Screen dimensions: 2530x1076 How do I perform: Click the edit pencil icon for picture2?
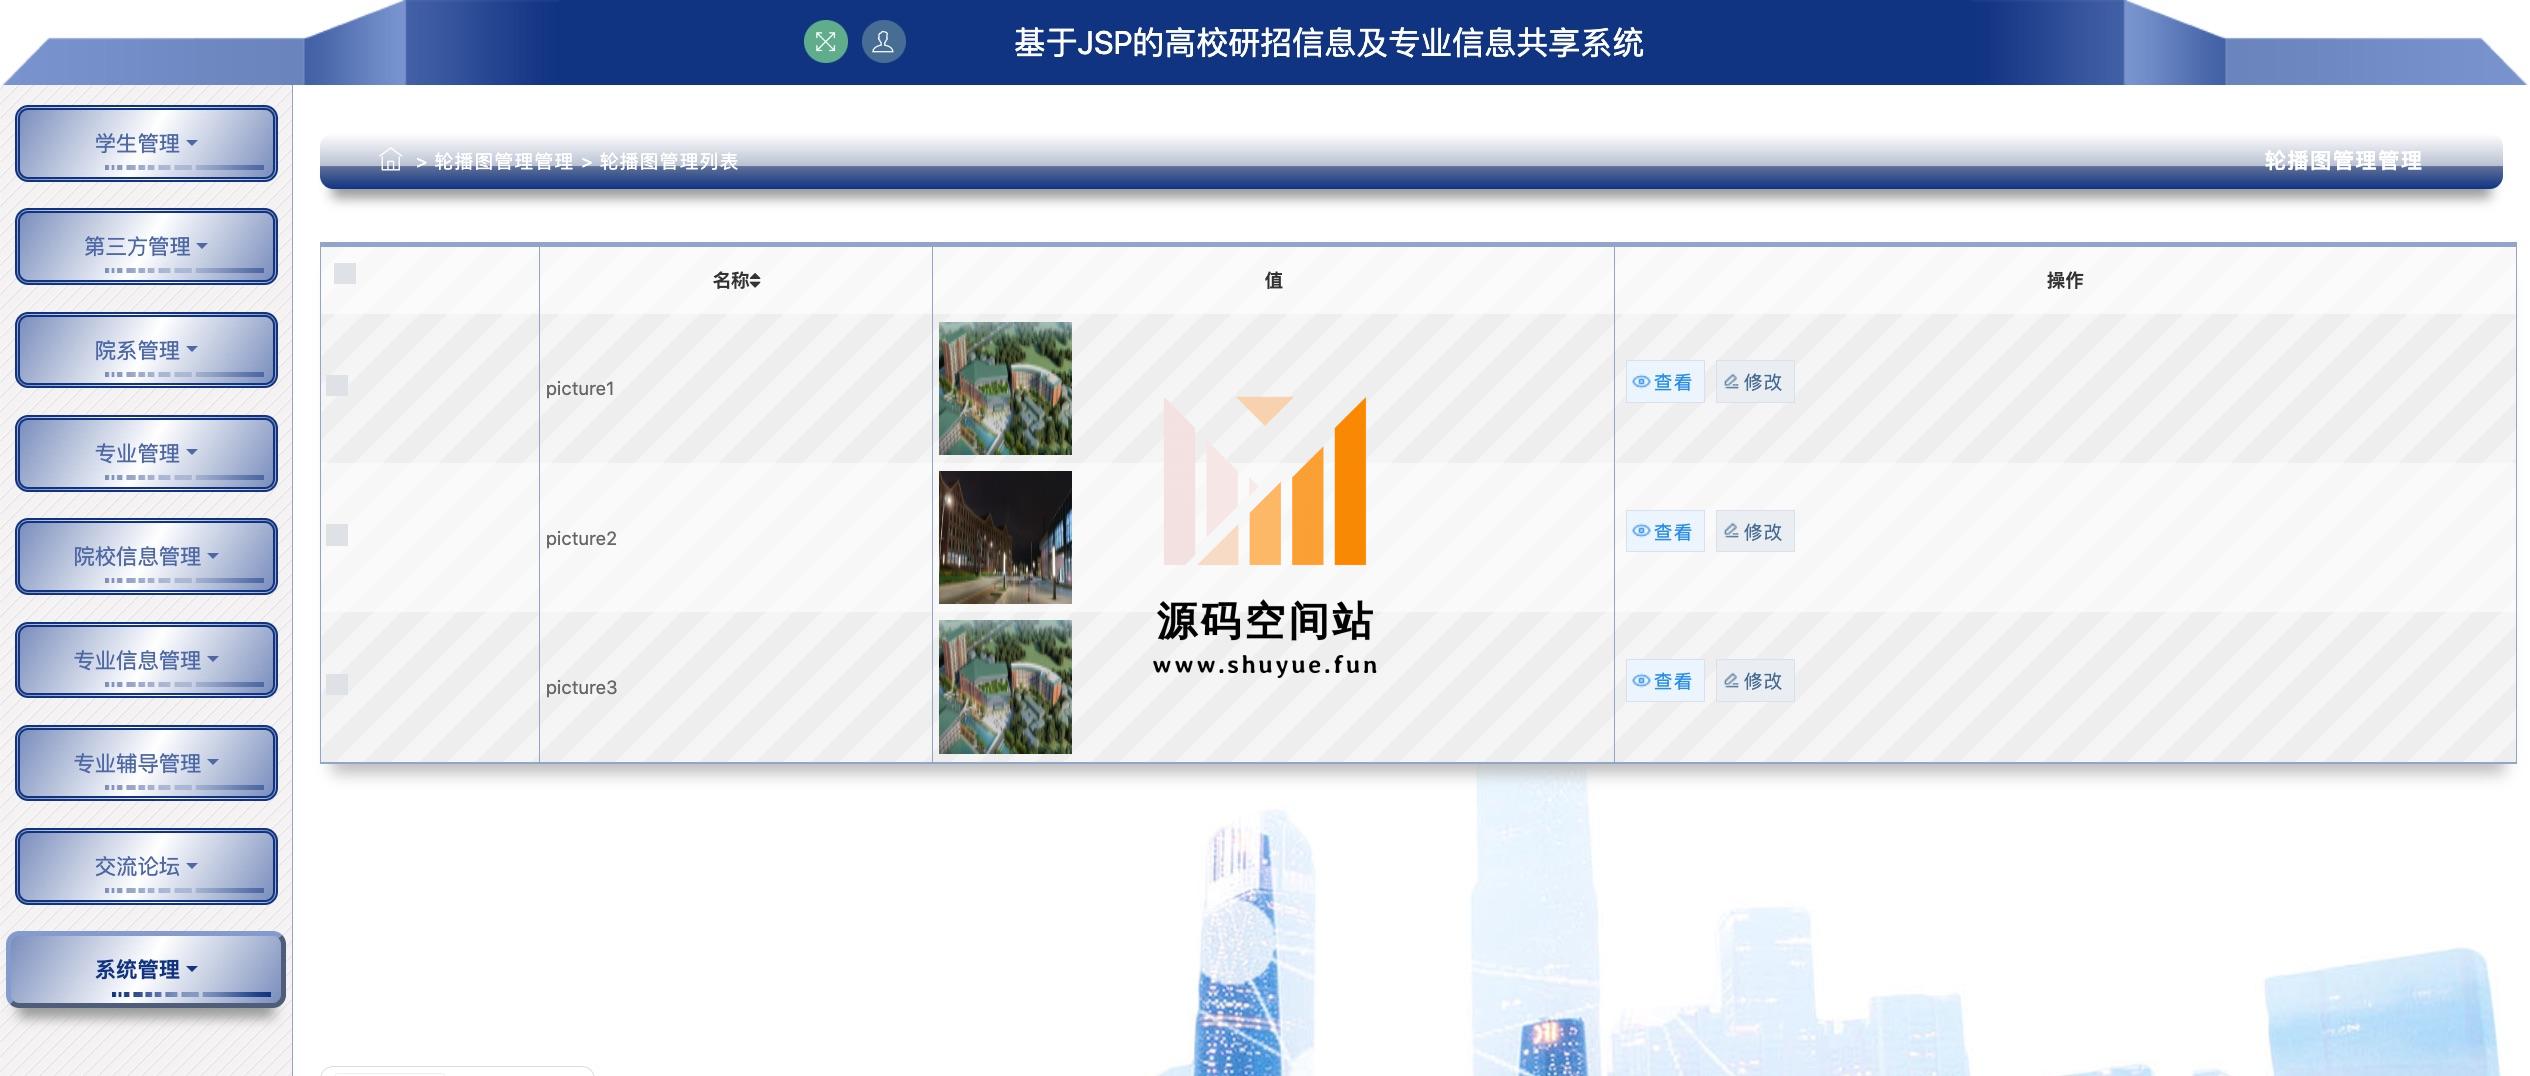pos(1731,531)
